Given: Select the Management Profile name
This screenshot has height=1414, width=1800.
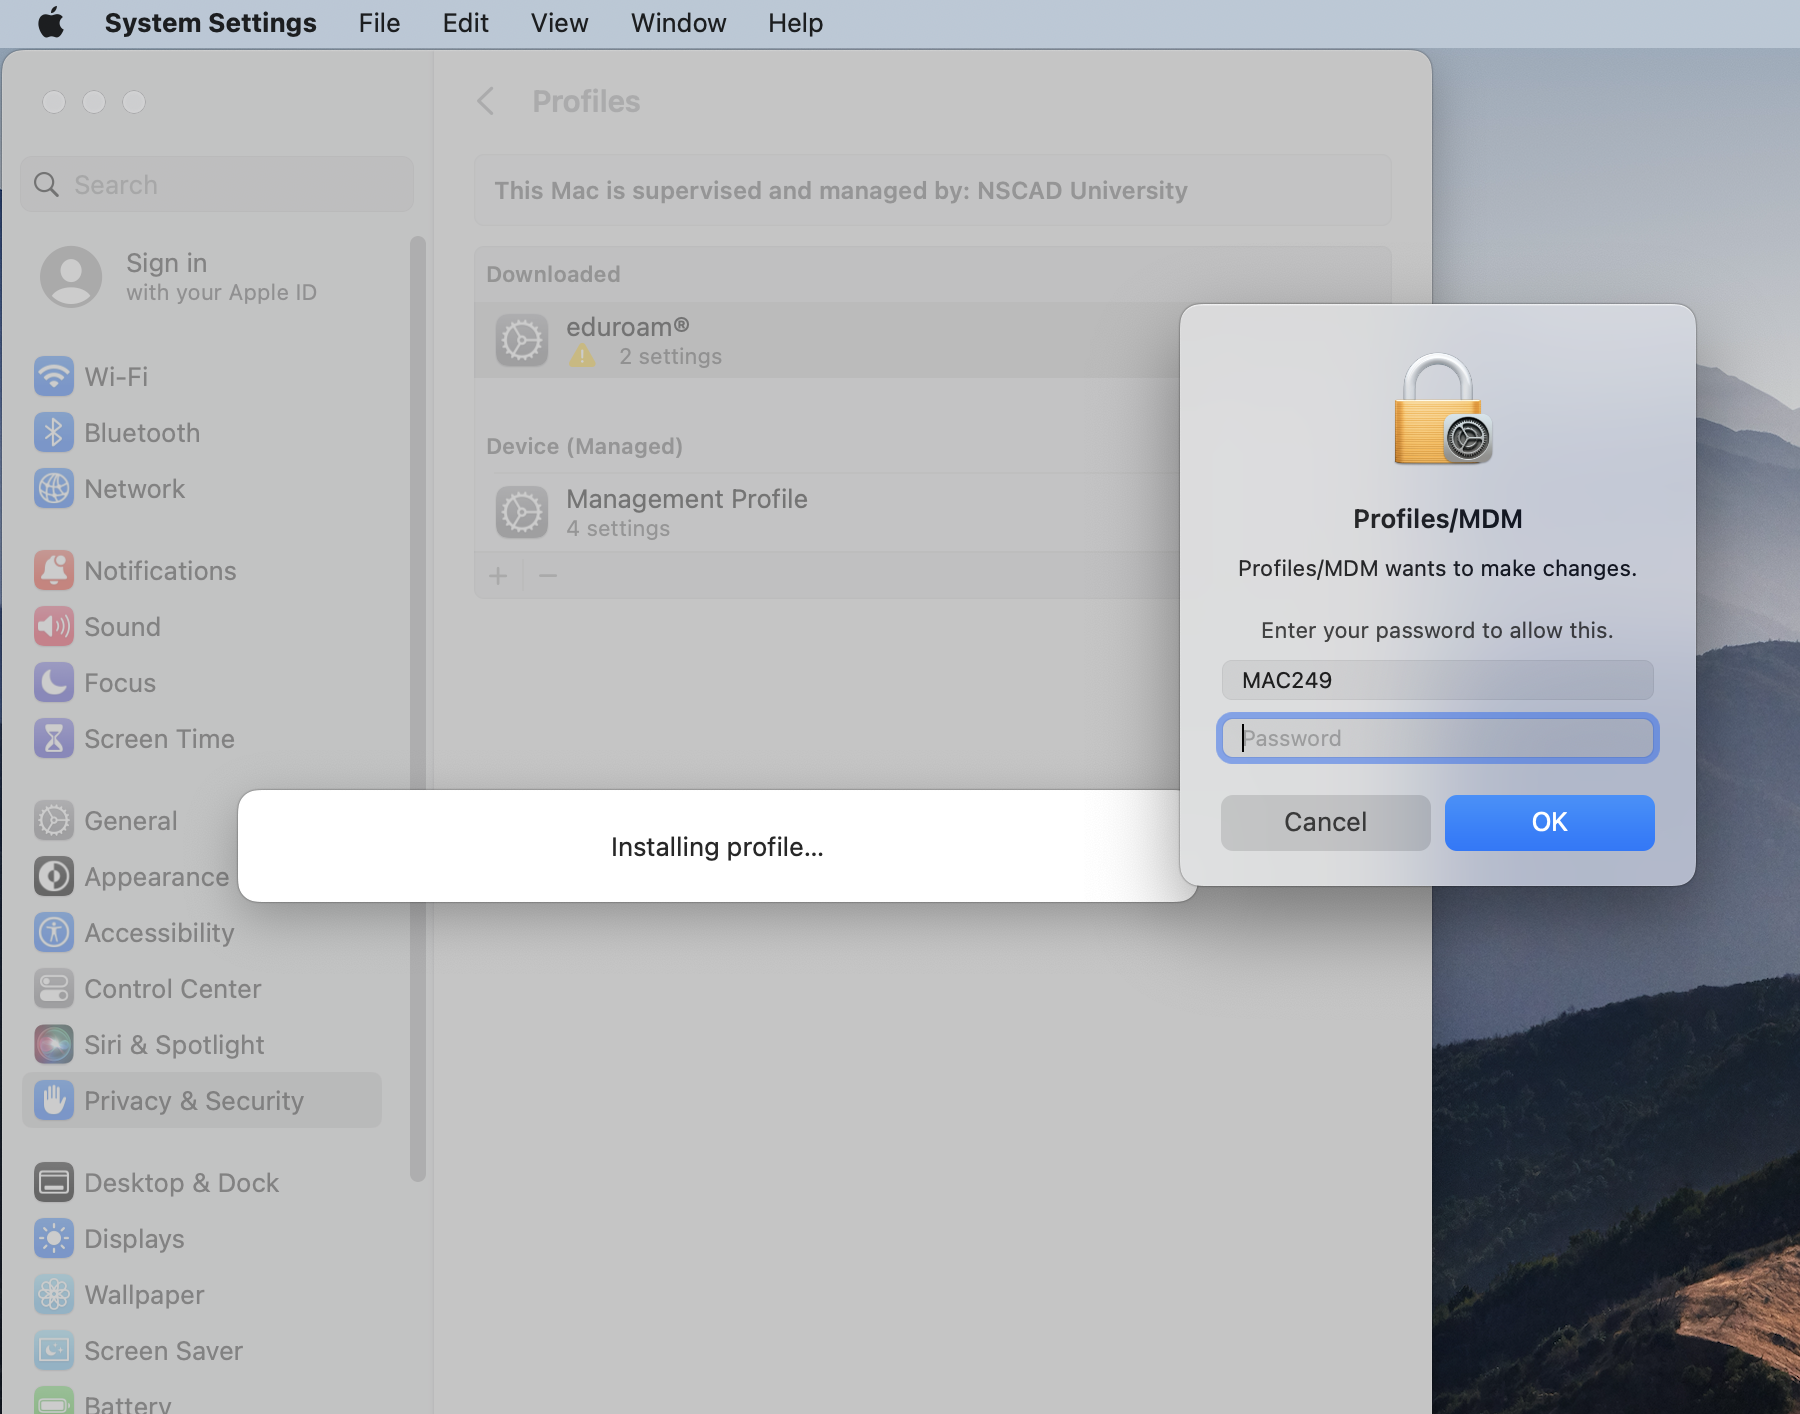Looking at the screenshot, I should [687, 498].
